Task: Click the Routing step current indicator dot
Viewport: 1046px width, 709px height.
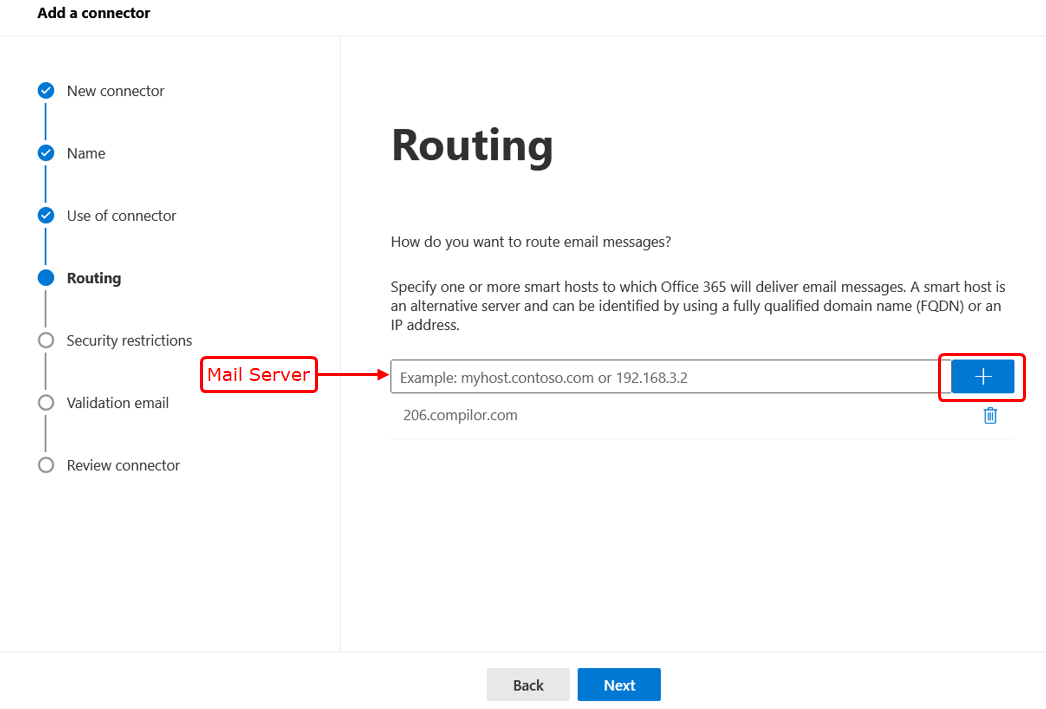Action: pos(46,278)
